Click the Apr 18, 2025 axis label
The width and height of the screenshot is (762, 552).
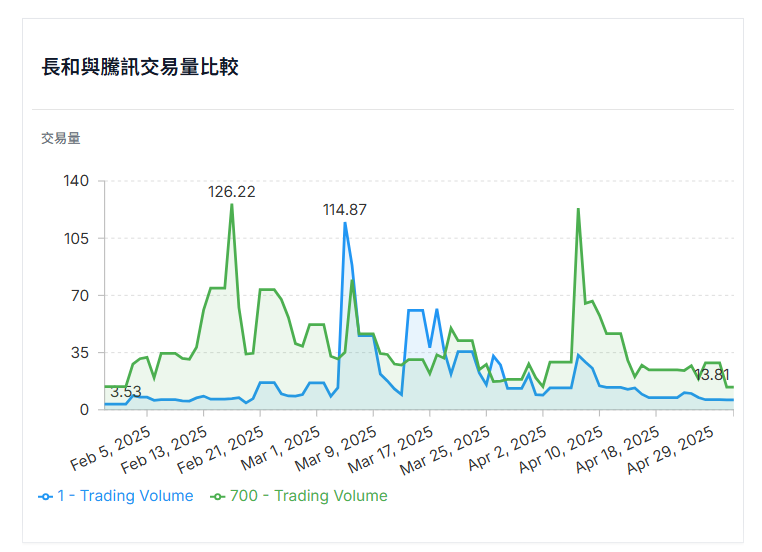click(x=617, y=450)
